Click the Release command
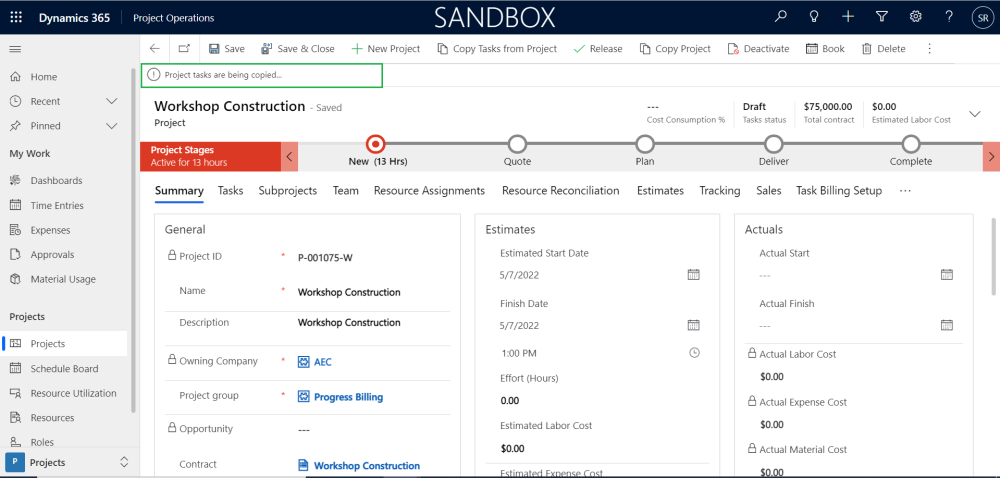 (x=598, y=48)
